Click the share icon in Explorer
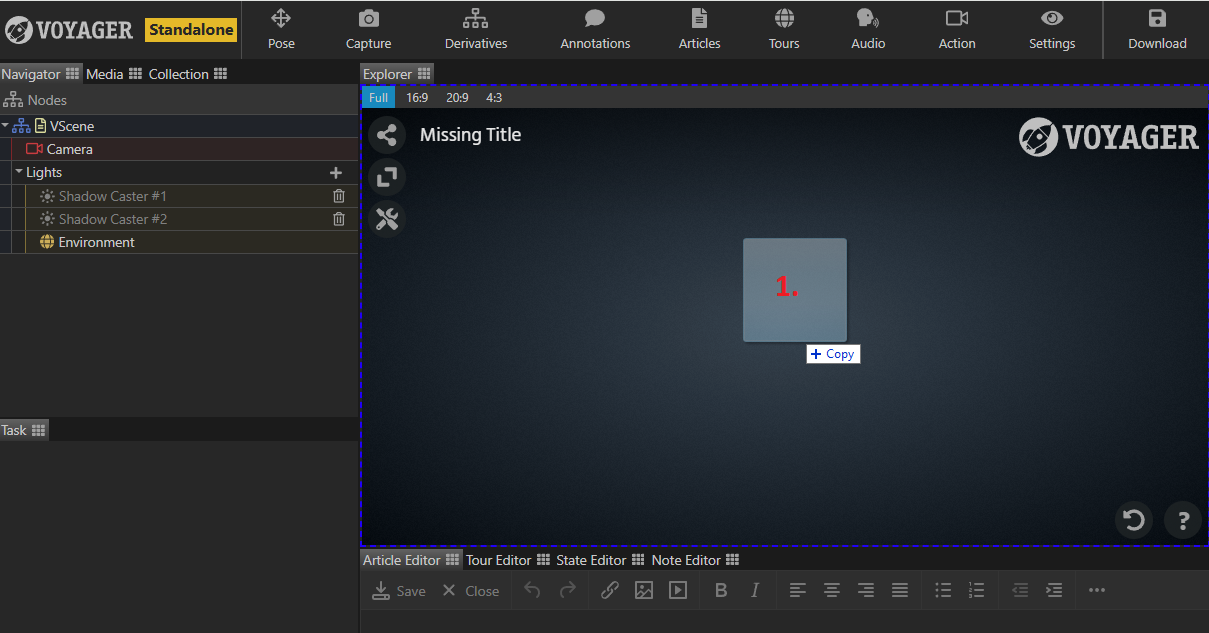1209x633 pixels. pyautogui.click(x=387, y=135)
